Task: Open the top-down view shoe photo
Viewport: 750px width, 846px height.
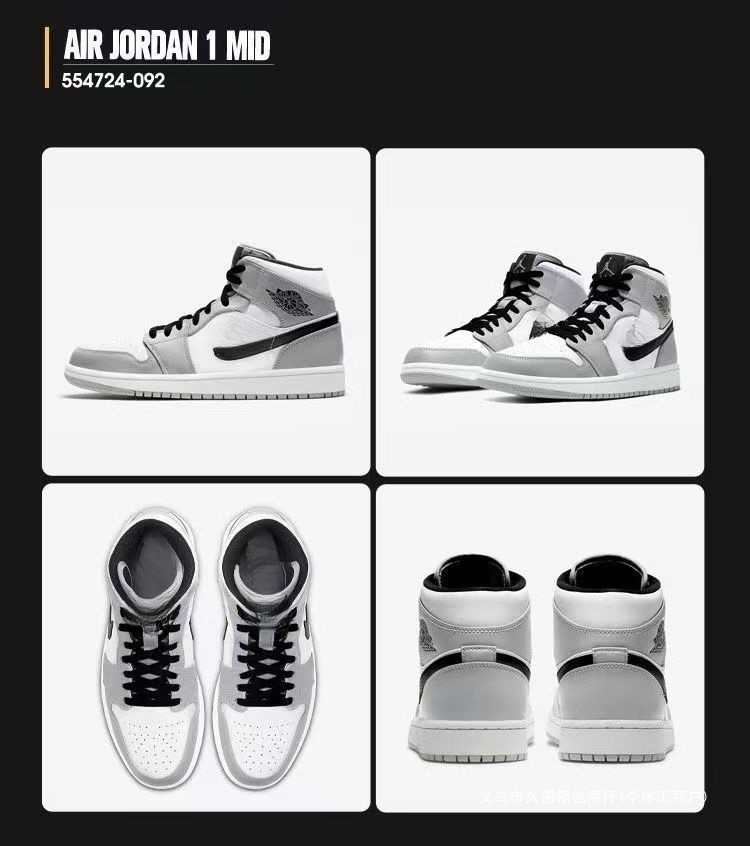Action: pyautogui.click(x=206, y=647)
